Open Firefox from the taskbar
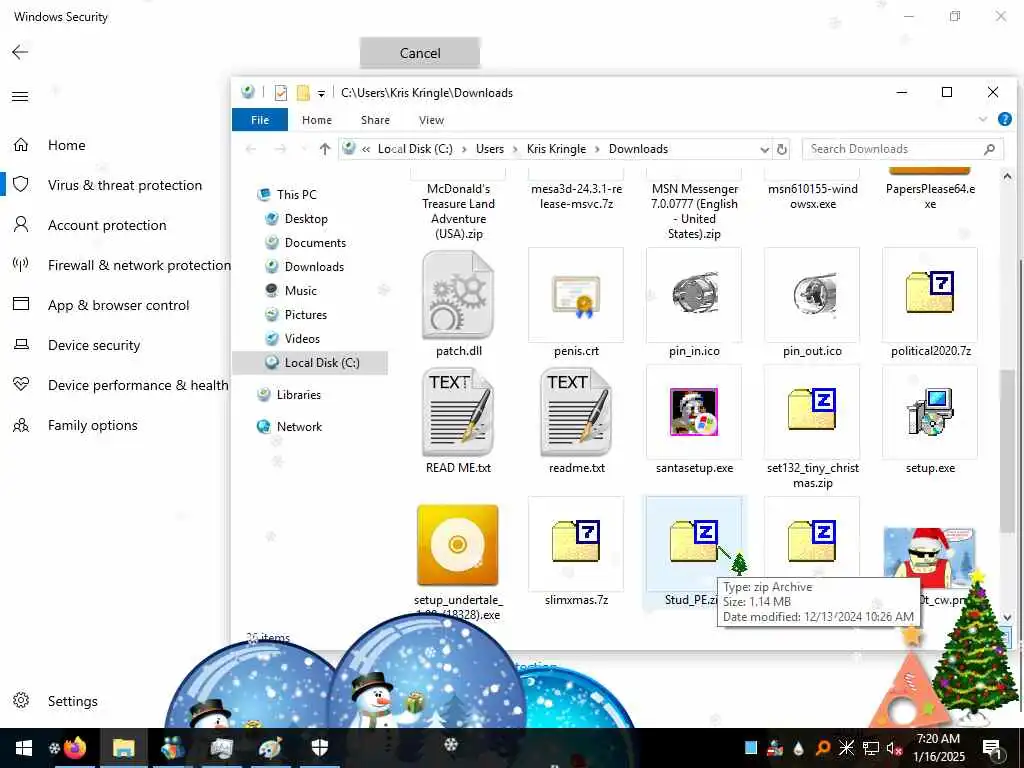1024x768 pixels. point(75,747)
